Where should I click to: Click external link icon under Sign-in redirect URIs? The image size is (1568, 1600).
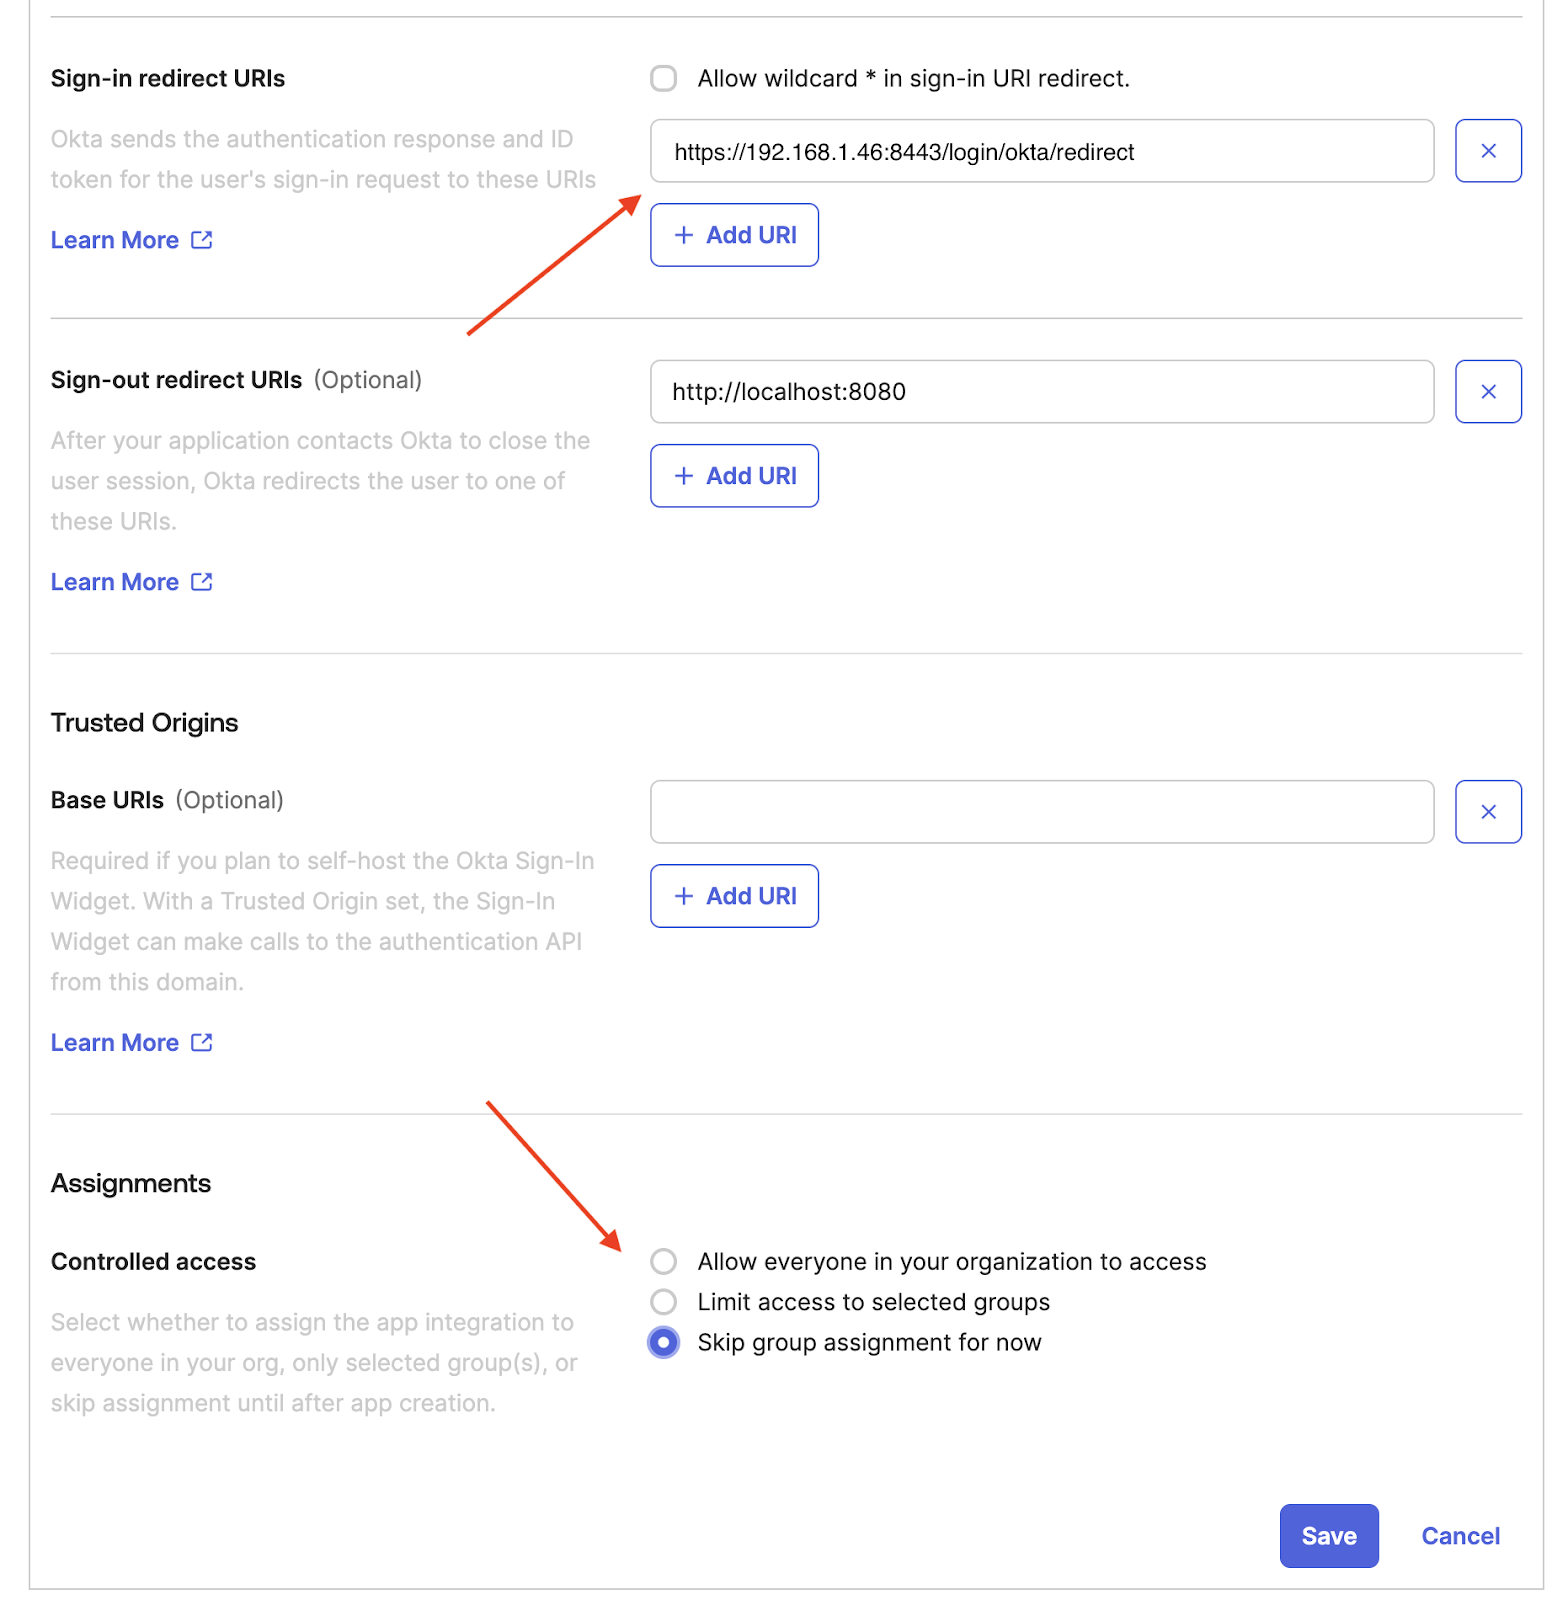point(202,240)
